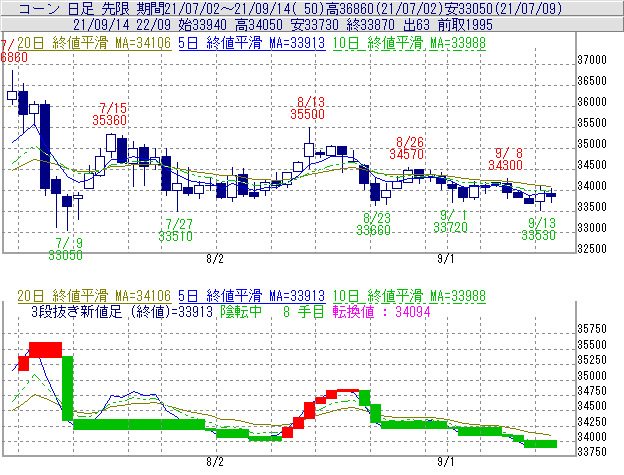Click the 8/13 candlestick with the long upper wick
This screenshot has height=475, width=624.
309,150
